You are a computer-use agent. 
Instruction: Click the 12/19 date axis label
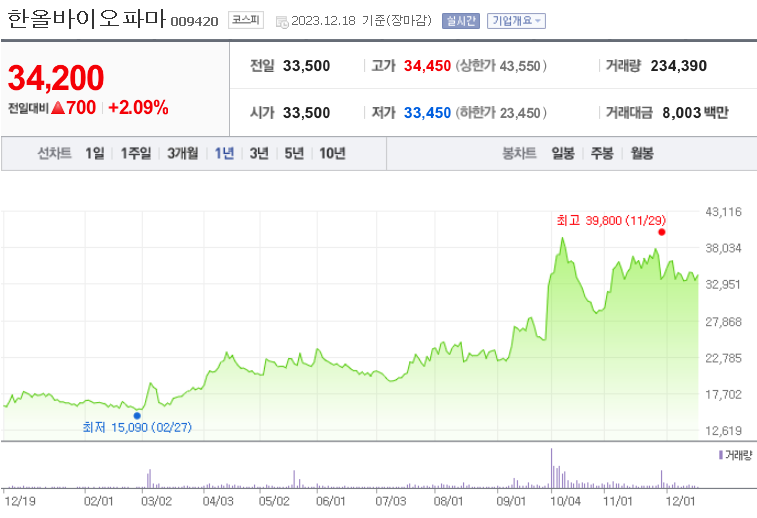click(x=20, y=501)
